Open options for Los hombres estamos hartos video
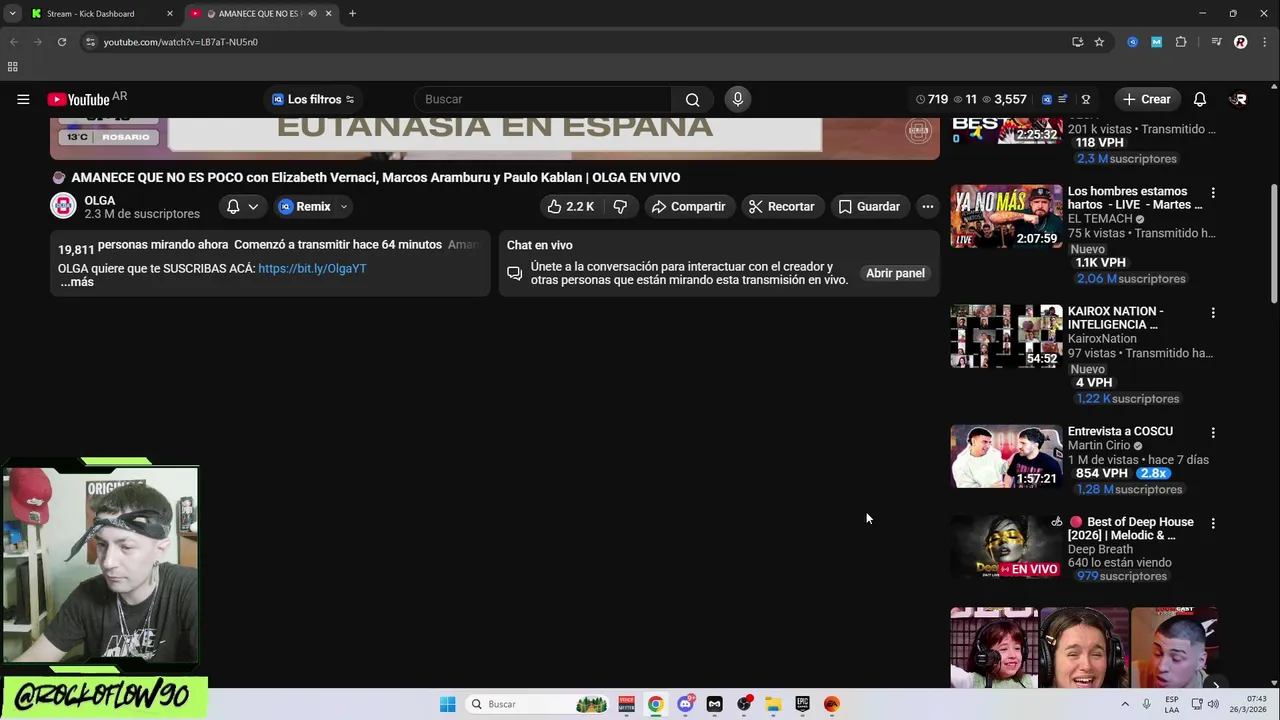 pyautogui.click(x=1213, y=192)
